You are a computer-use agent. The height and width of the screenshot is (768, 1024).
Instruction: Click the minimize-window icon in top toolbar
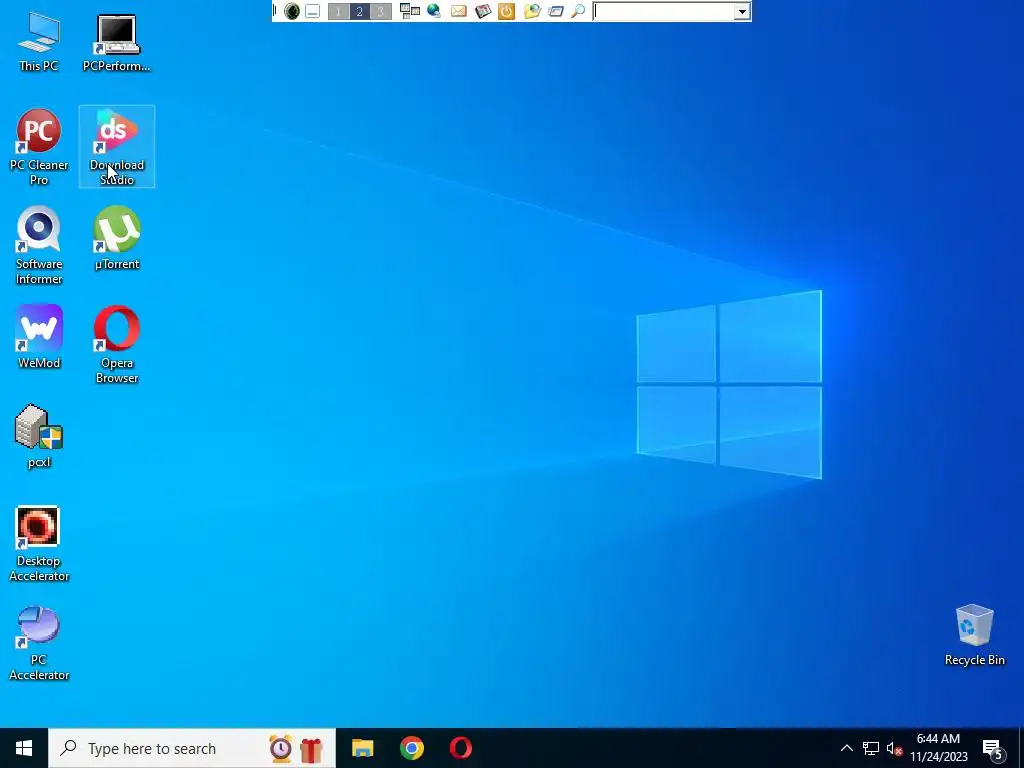pyautogui.click(x=313, y=11)
